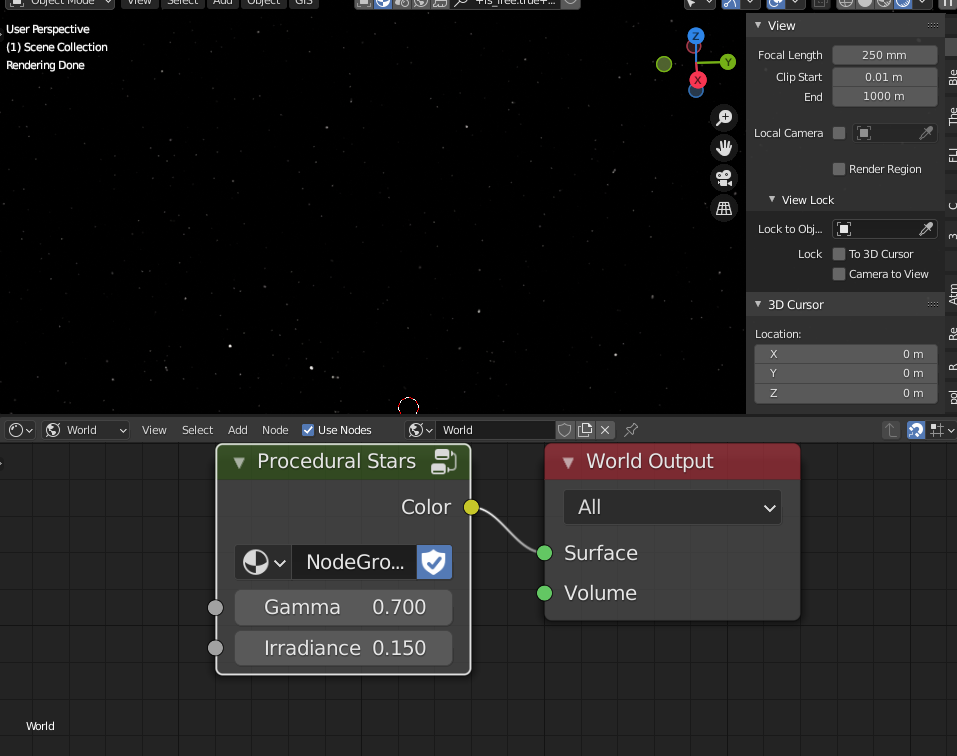The height and width of the screenshot is (756, 957).
Task: Collapse the View Lock subpanel
Action: [772, 200]
